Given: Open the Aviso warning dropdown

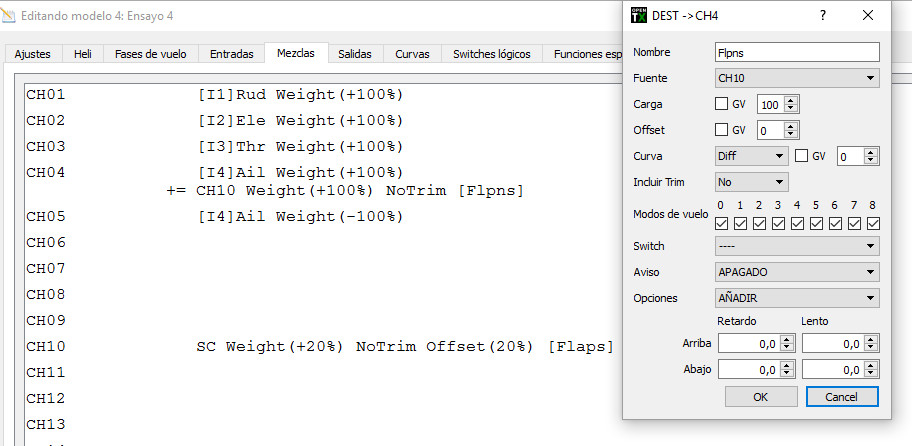Looking at the screenshot, I should point(797,272).
